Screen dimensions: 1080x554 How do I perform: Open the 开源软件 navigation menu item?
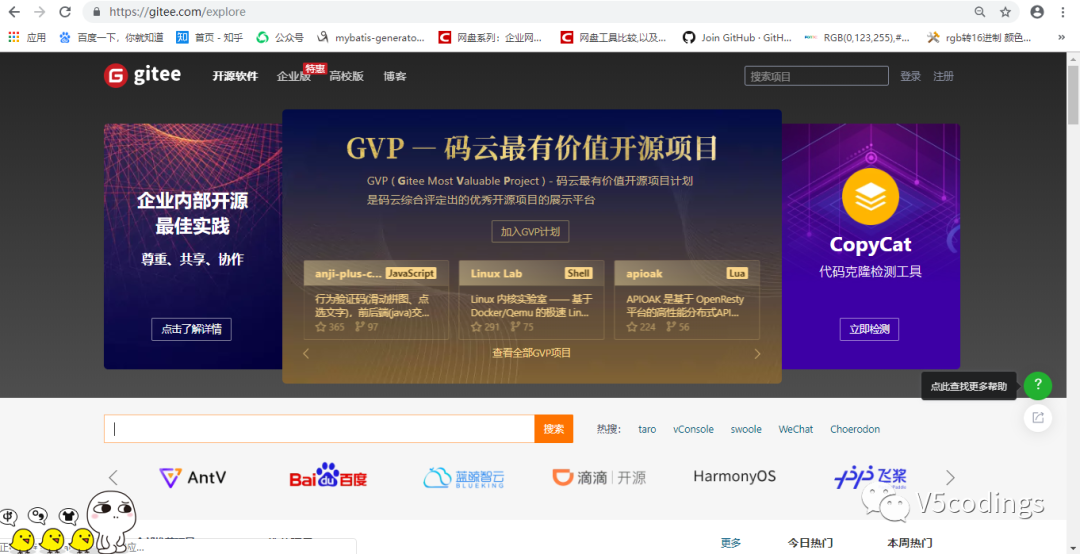point(235,77)
